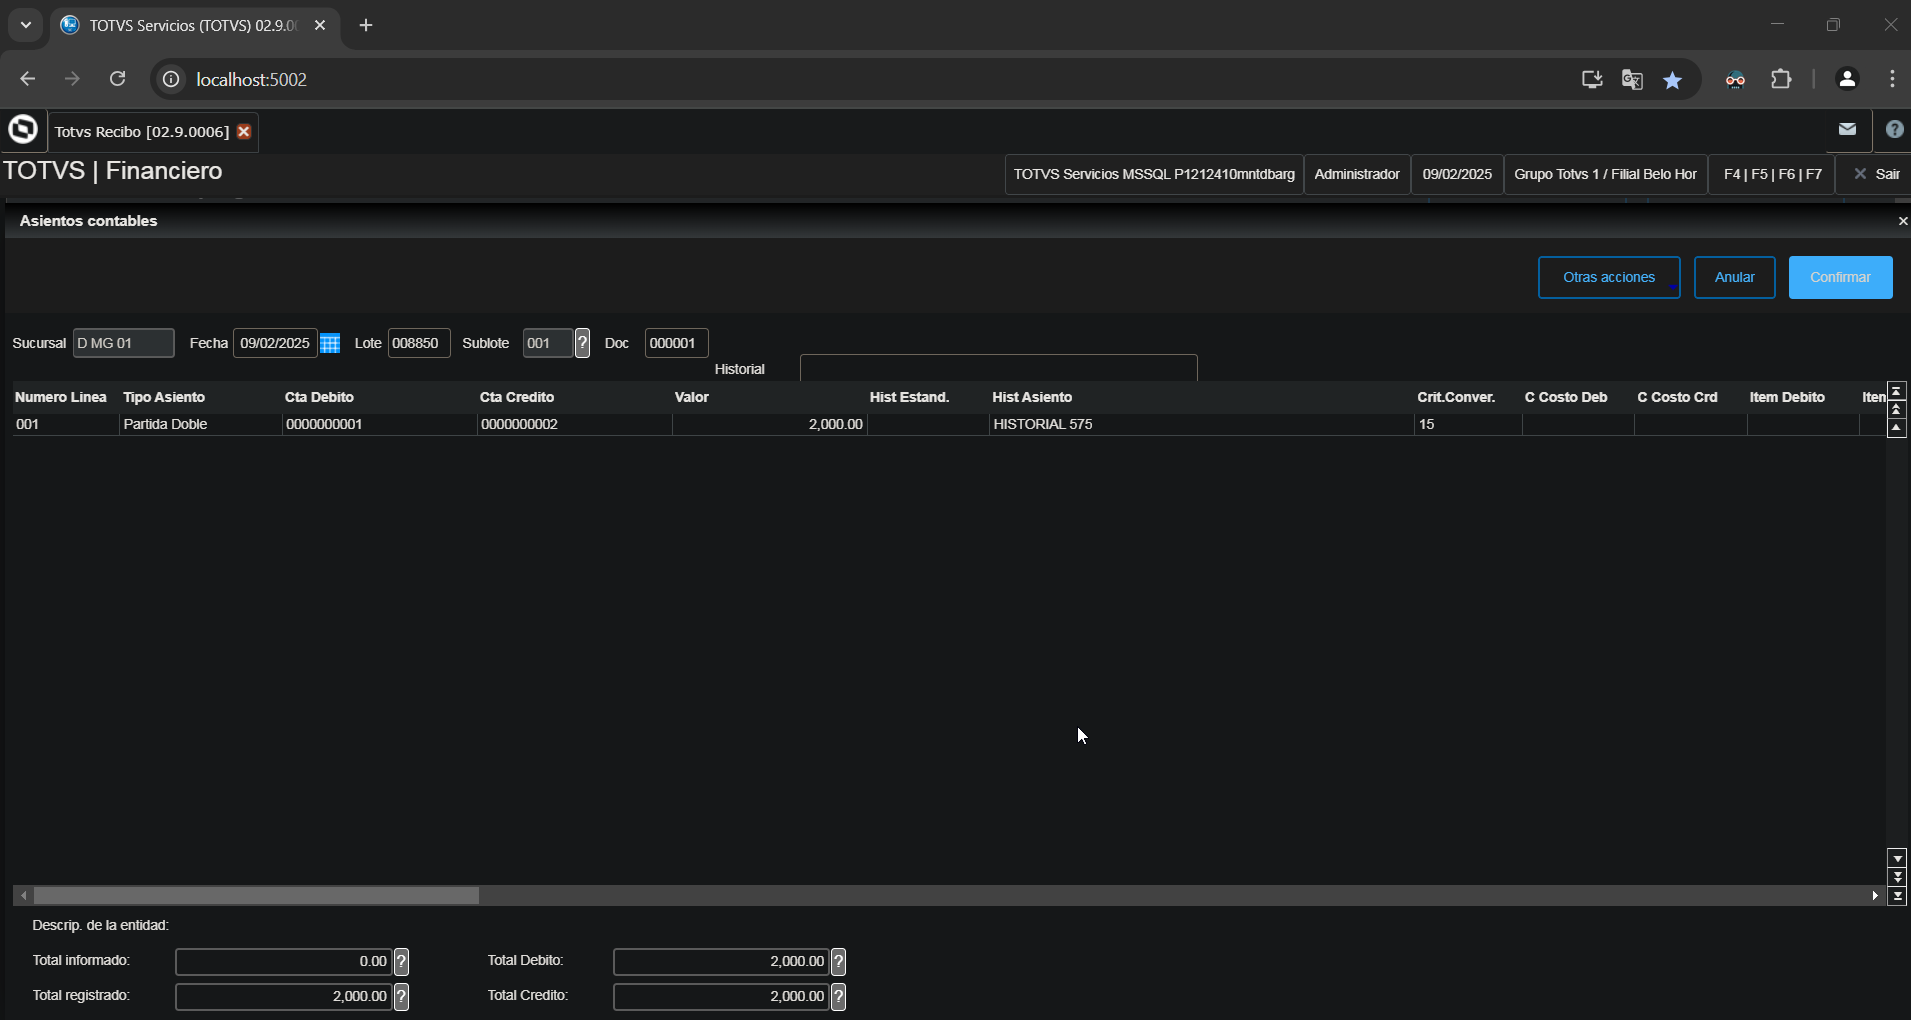Click the Confirmar button
Screen dimensions: 1911x1020
click(x=1840, y=277)
